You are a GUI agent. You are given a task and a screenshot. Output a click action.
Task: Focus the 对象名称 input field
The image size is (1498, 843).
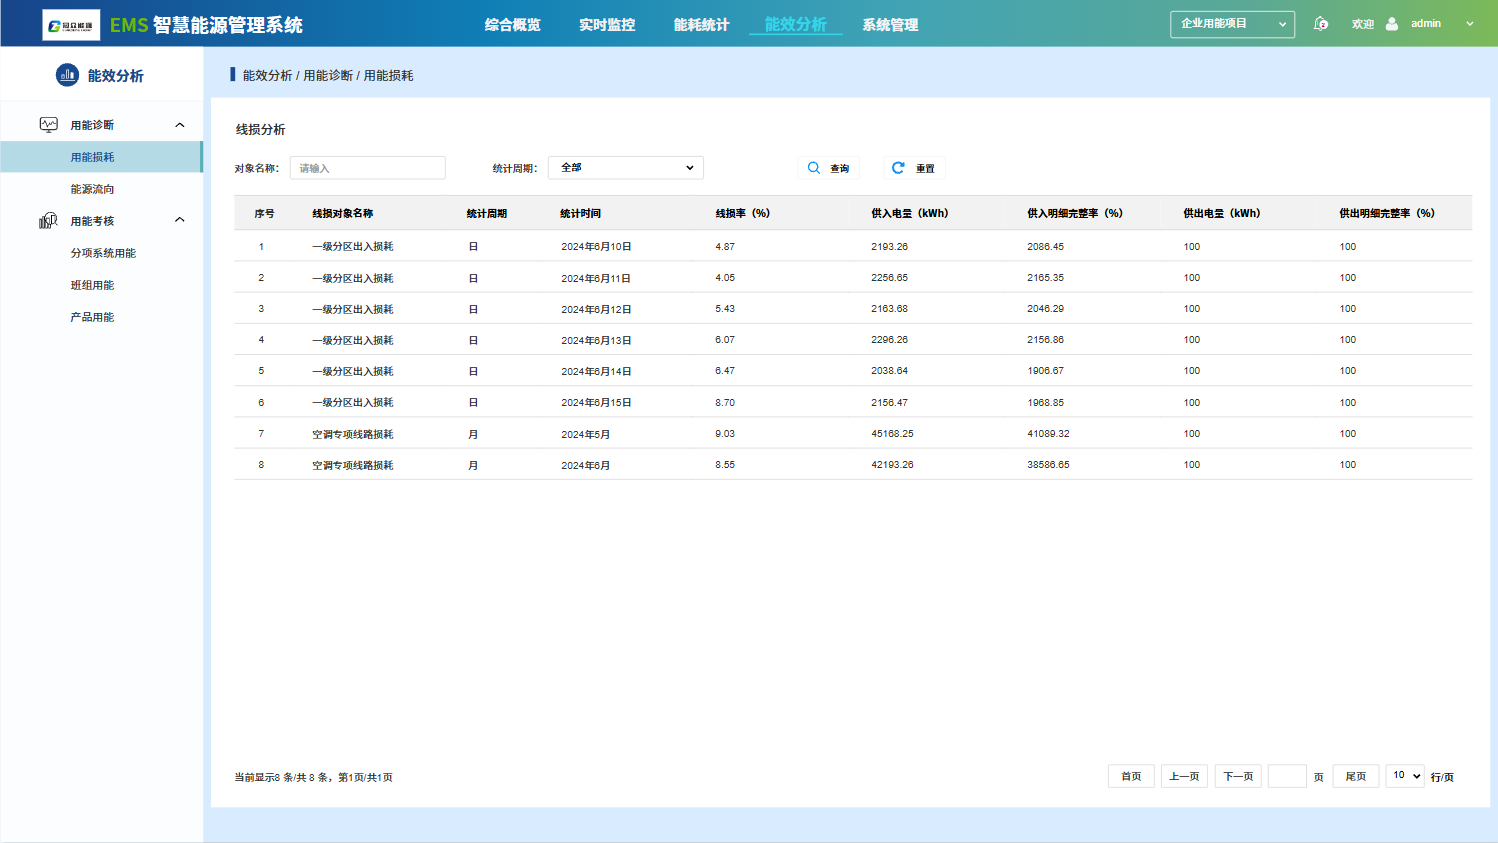click(x=367, y=168)
